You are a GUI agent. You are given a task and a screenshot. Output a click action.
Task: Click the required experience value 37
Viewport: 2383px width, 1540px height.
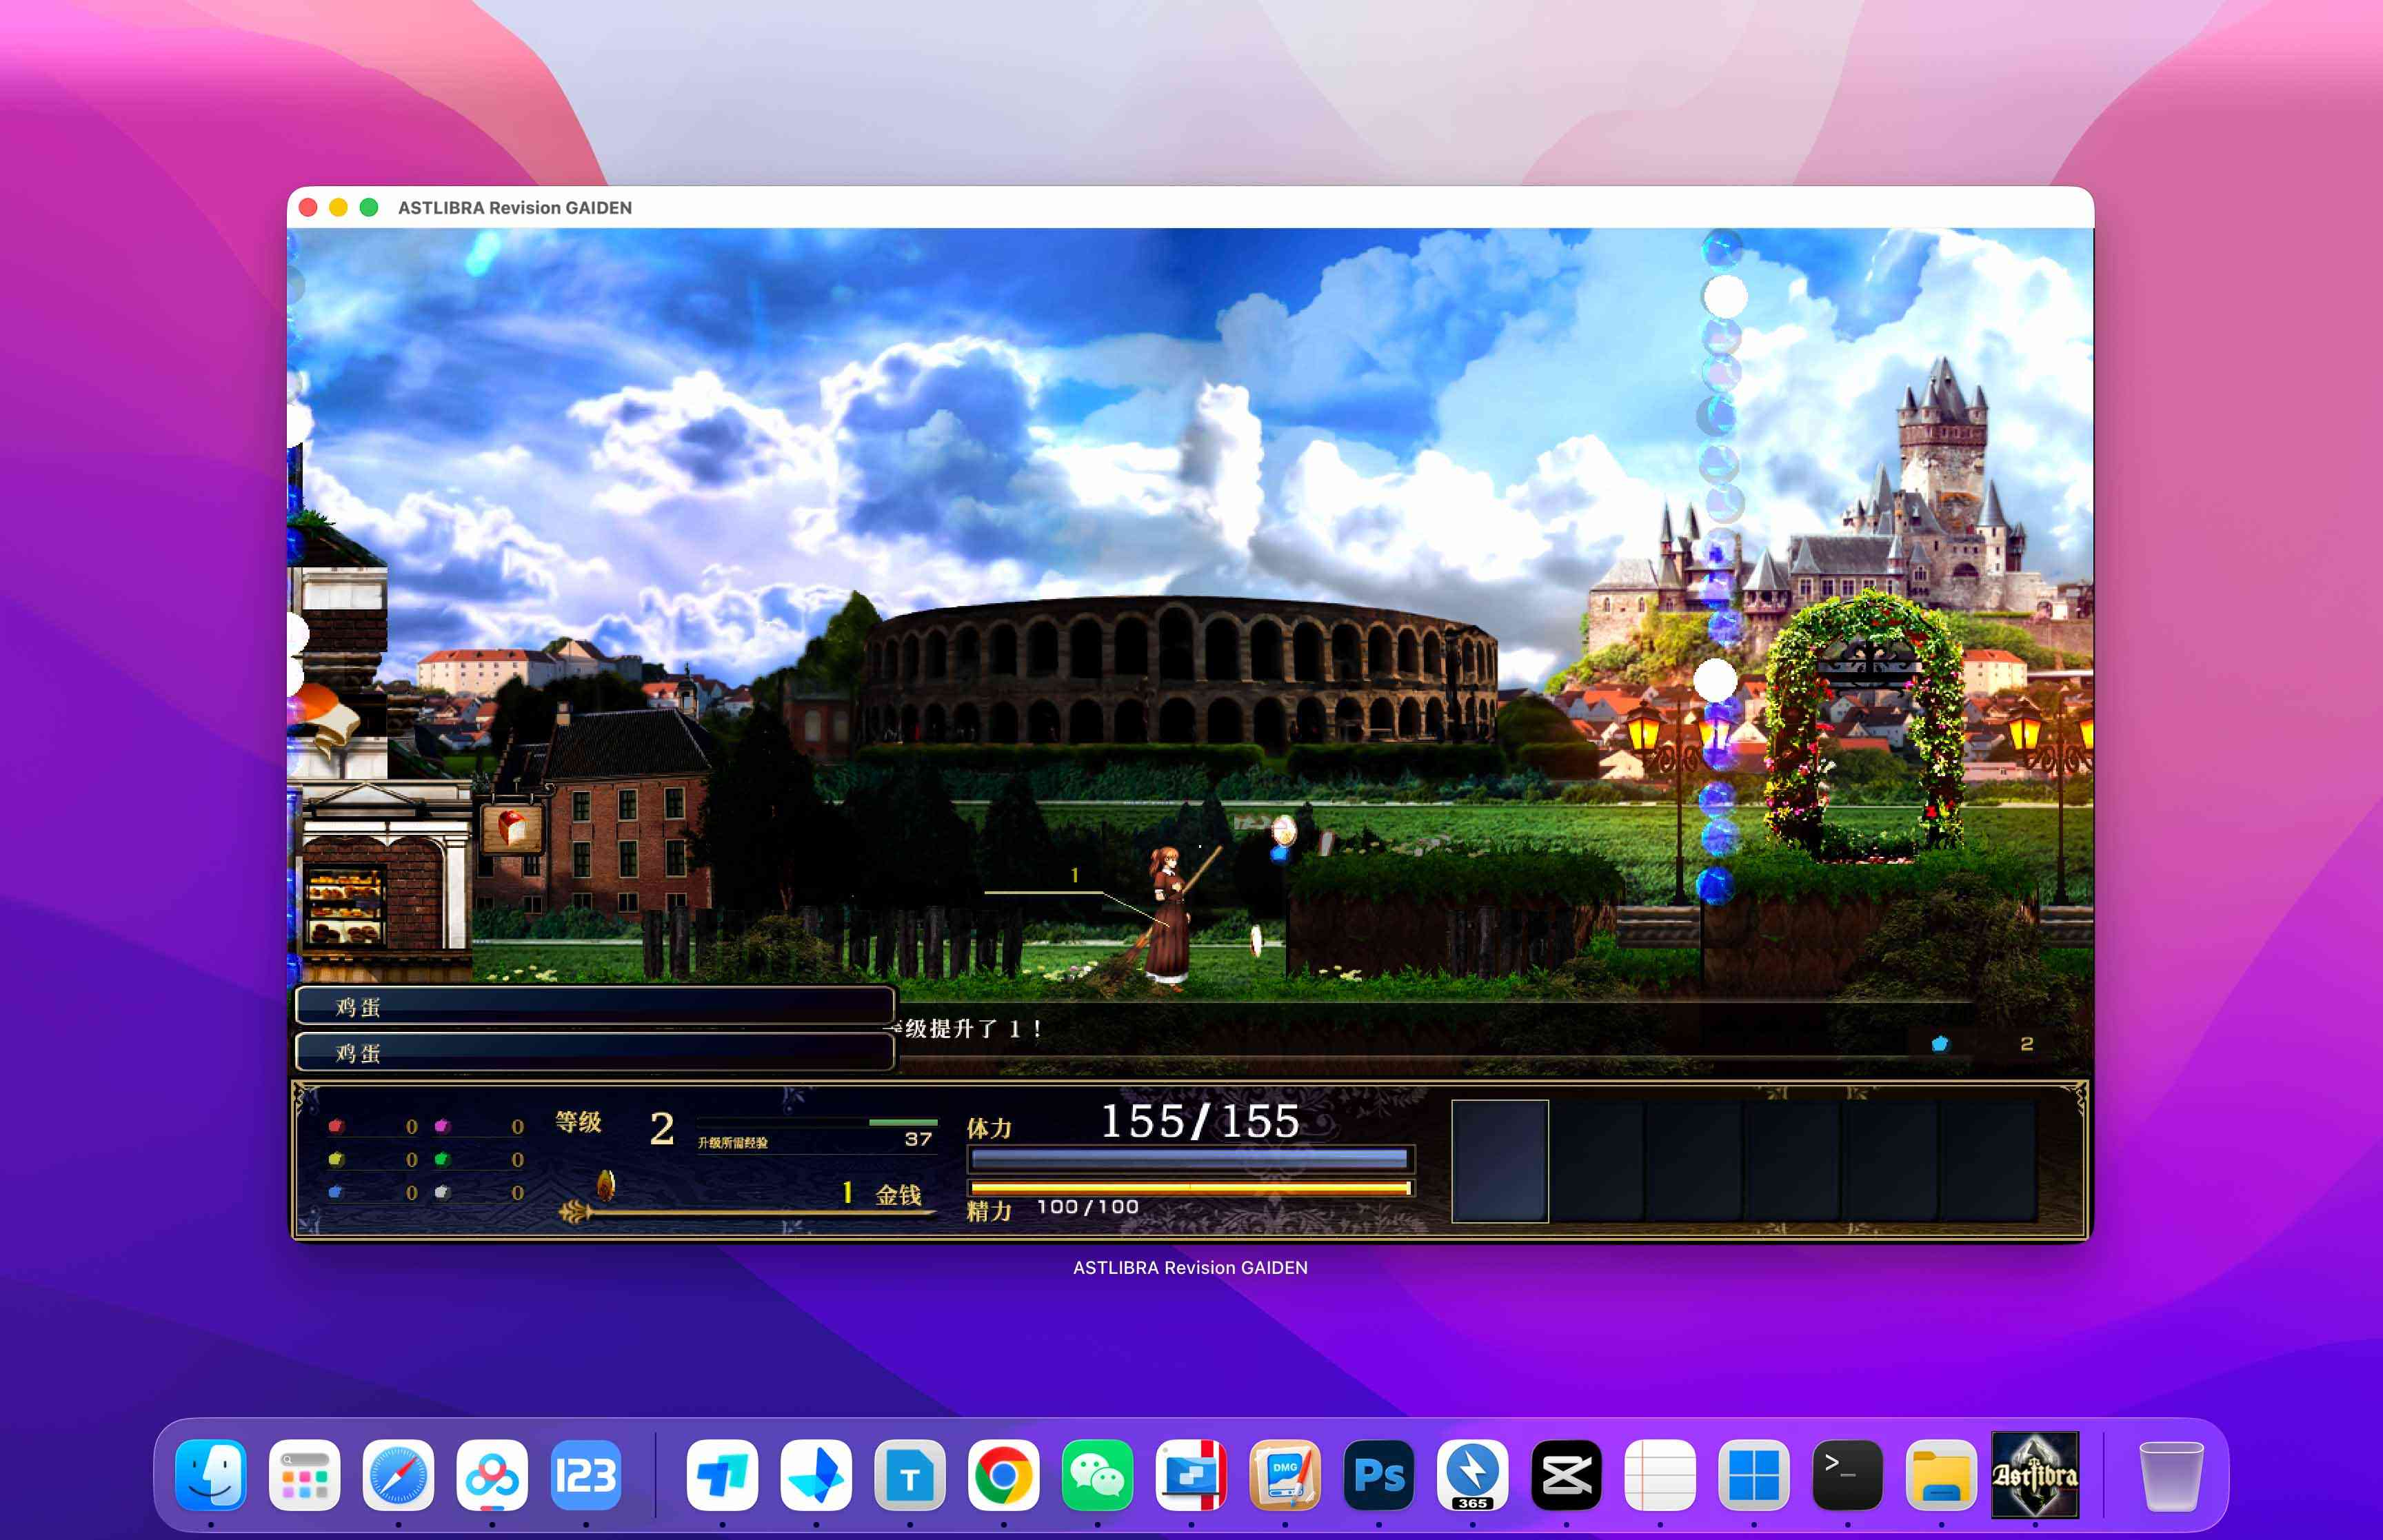pyautogui.click(x=918, y=1139)
